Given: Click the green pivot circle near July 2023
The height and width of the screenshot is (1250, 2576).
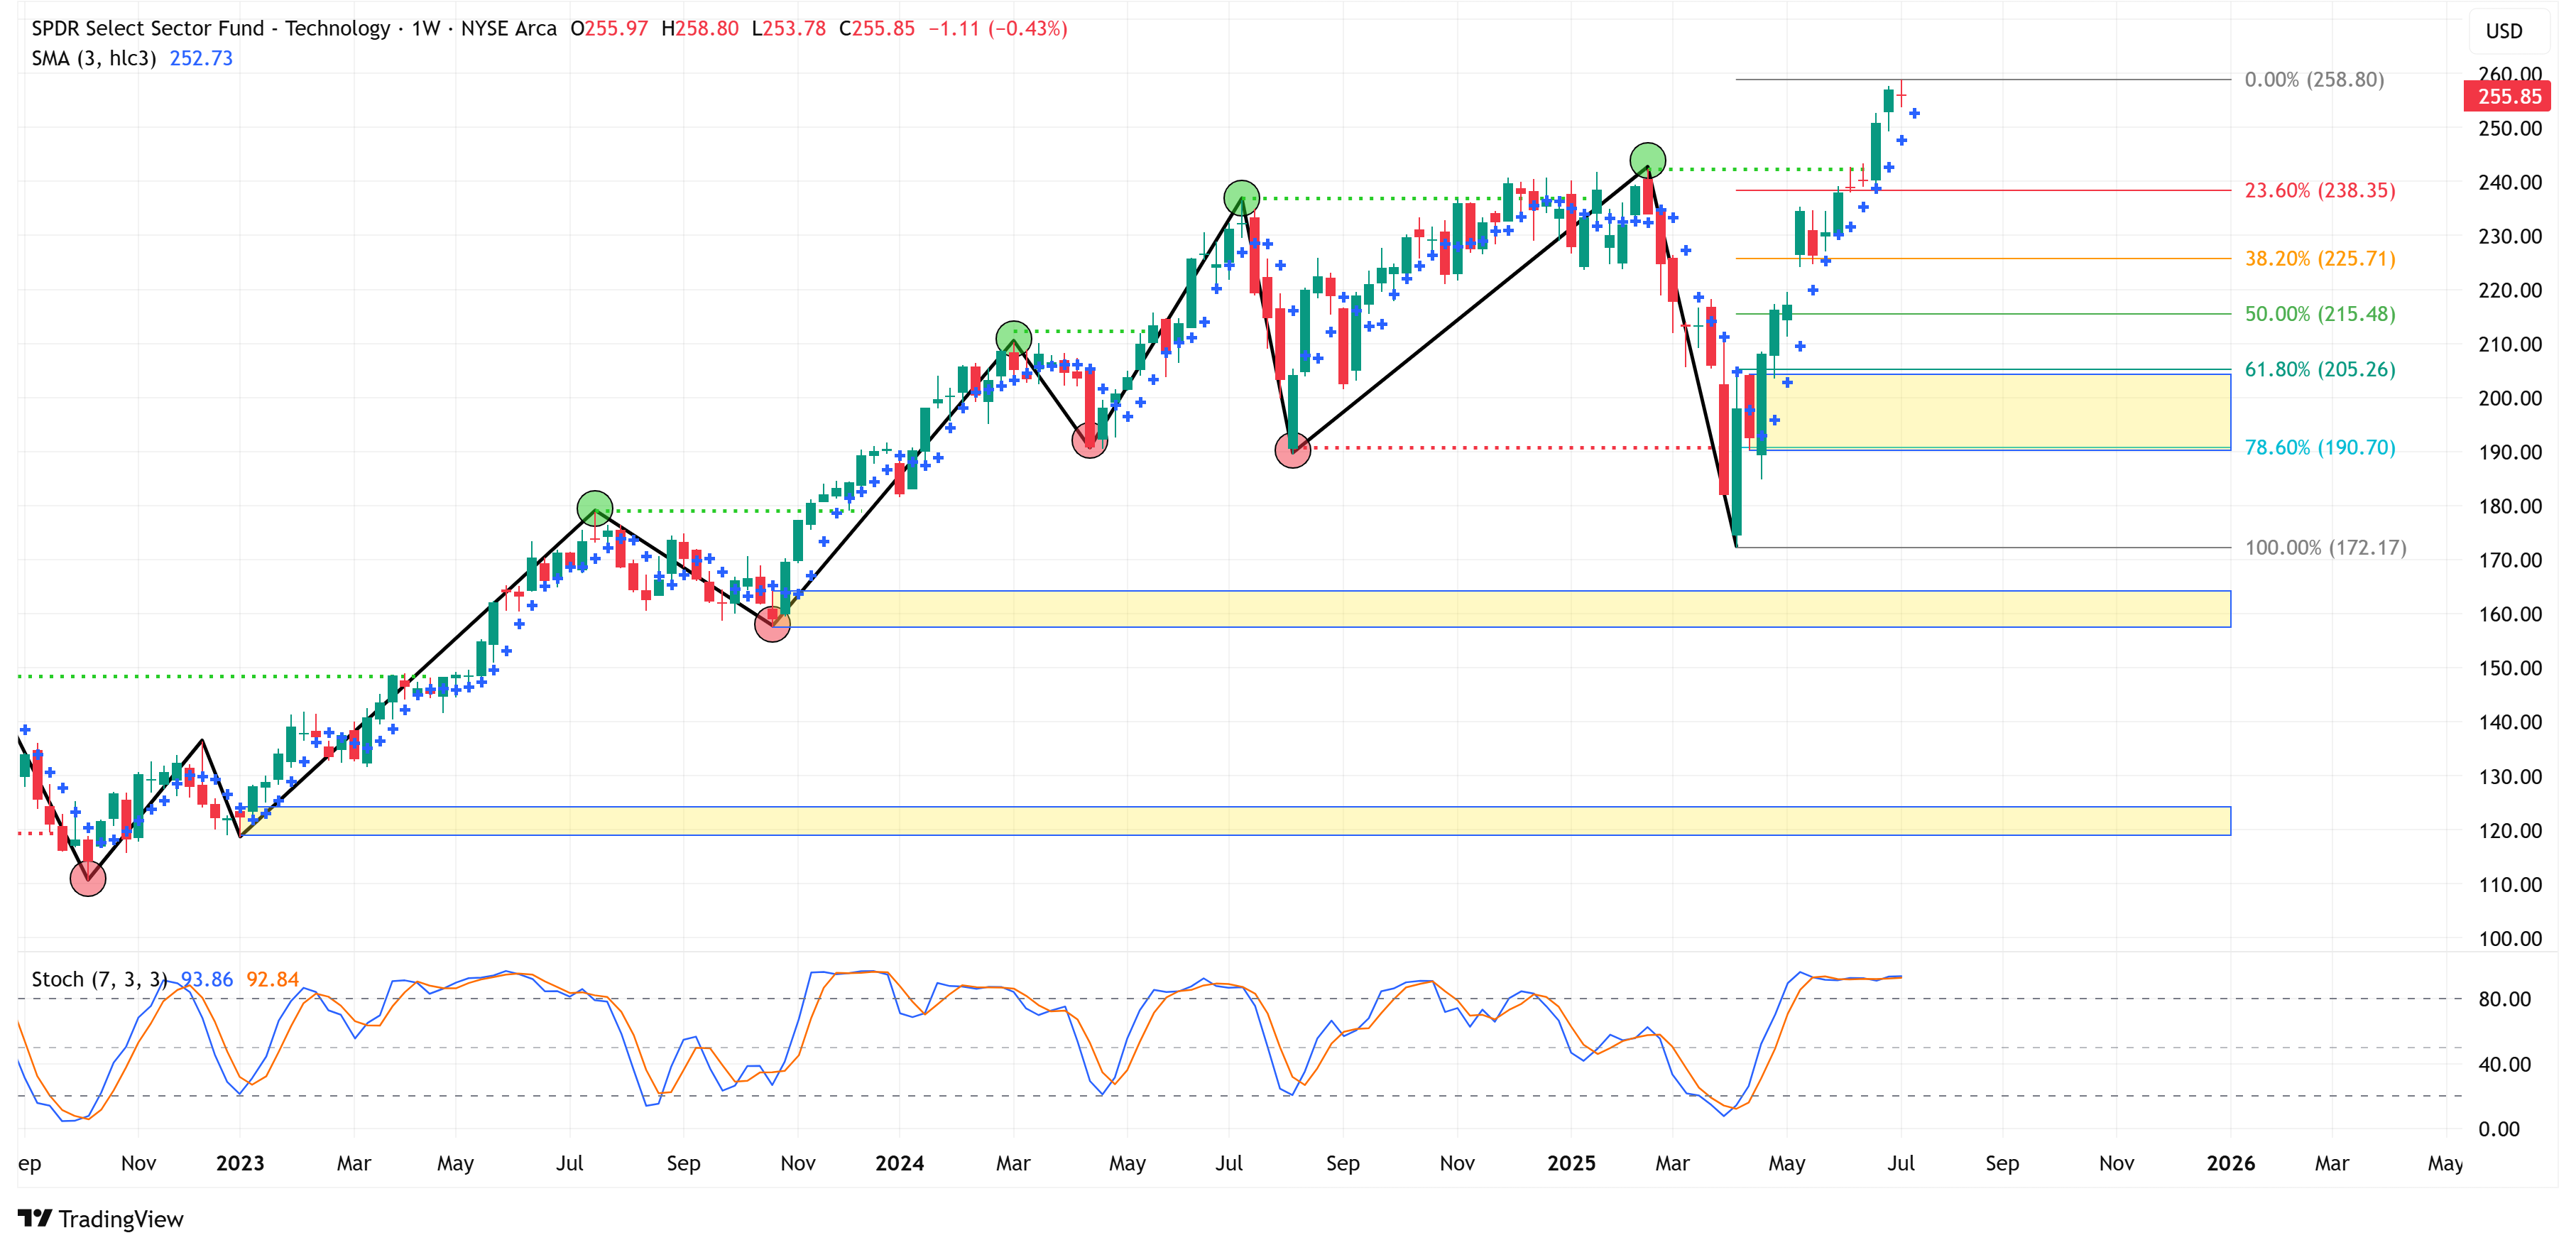Looking at the screenshot, I should (595, 508).
